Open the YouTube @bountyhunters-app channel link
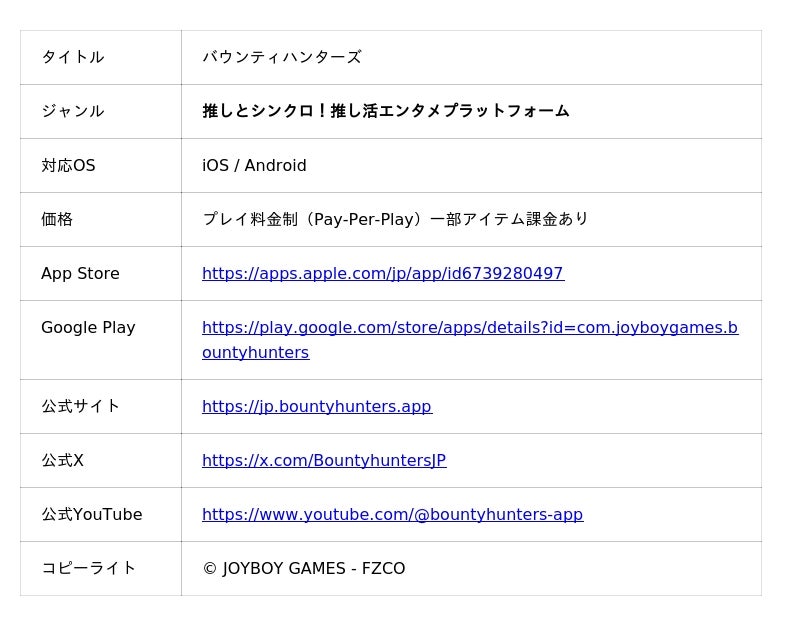Image resolution: width=800 pixels, height=626 pixels. click(x=392, y=514)
